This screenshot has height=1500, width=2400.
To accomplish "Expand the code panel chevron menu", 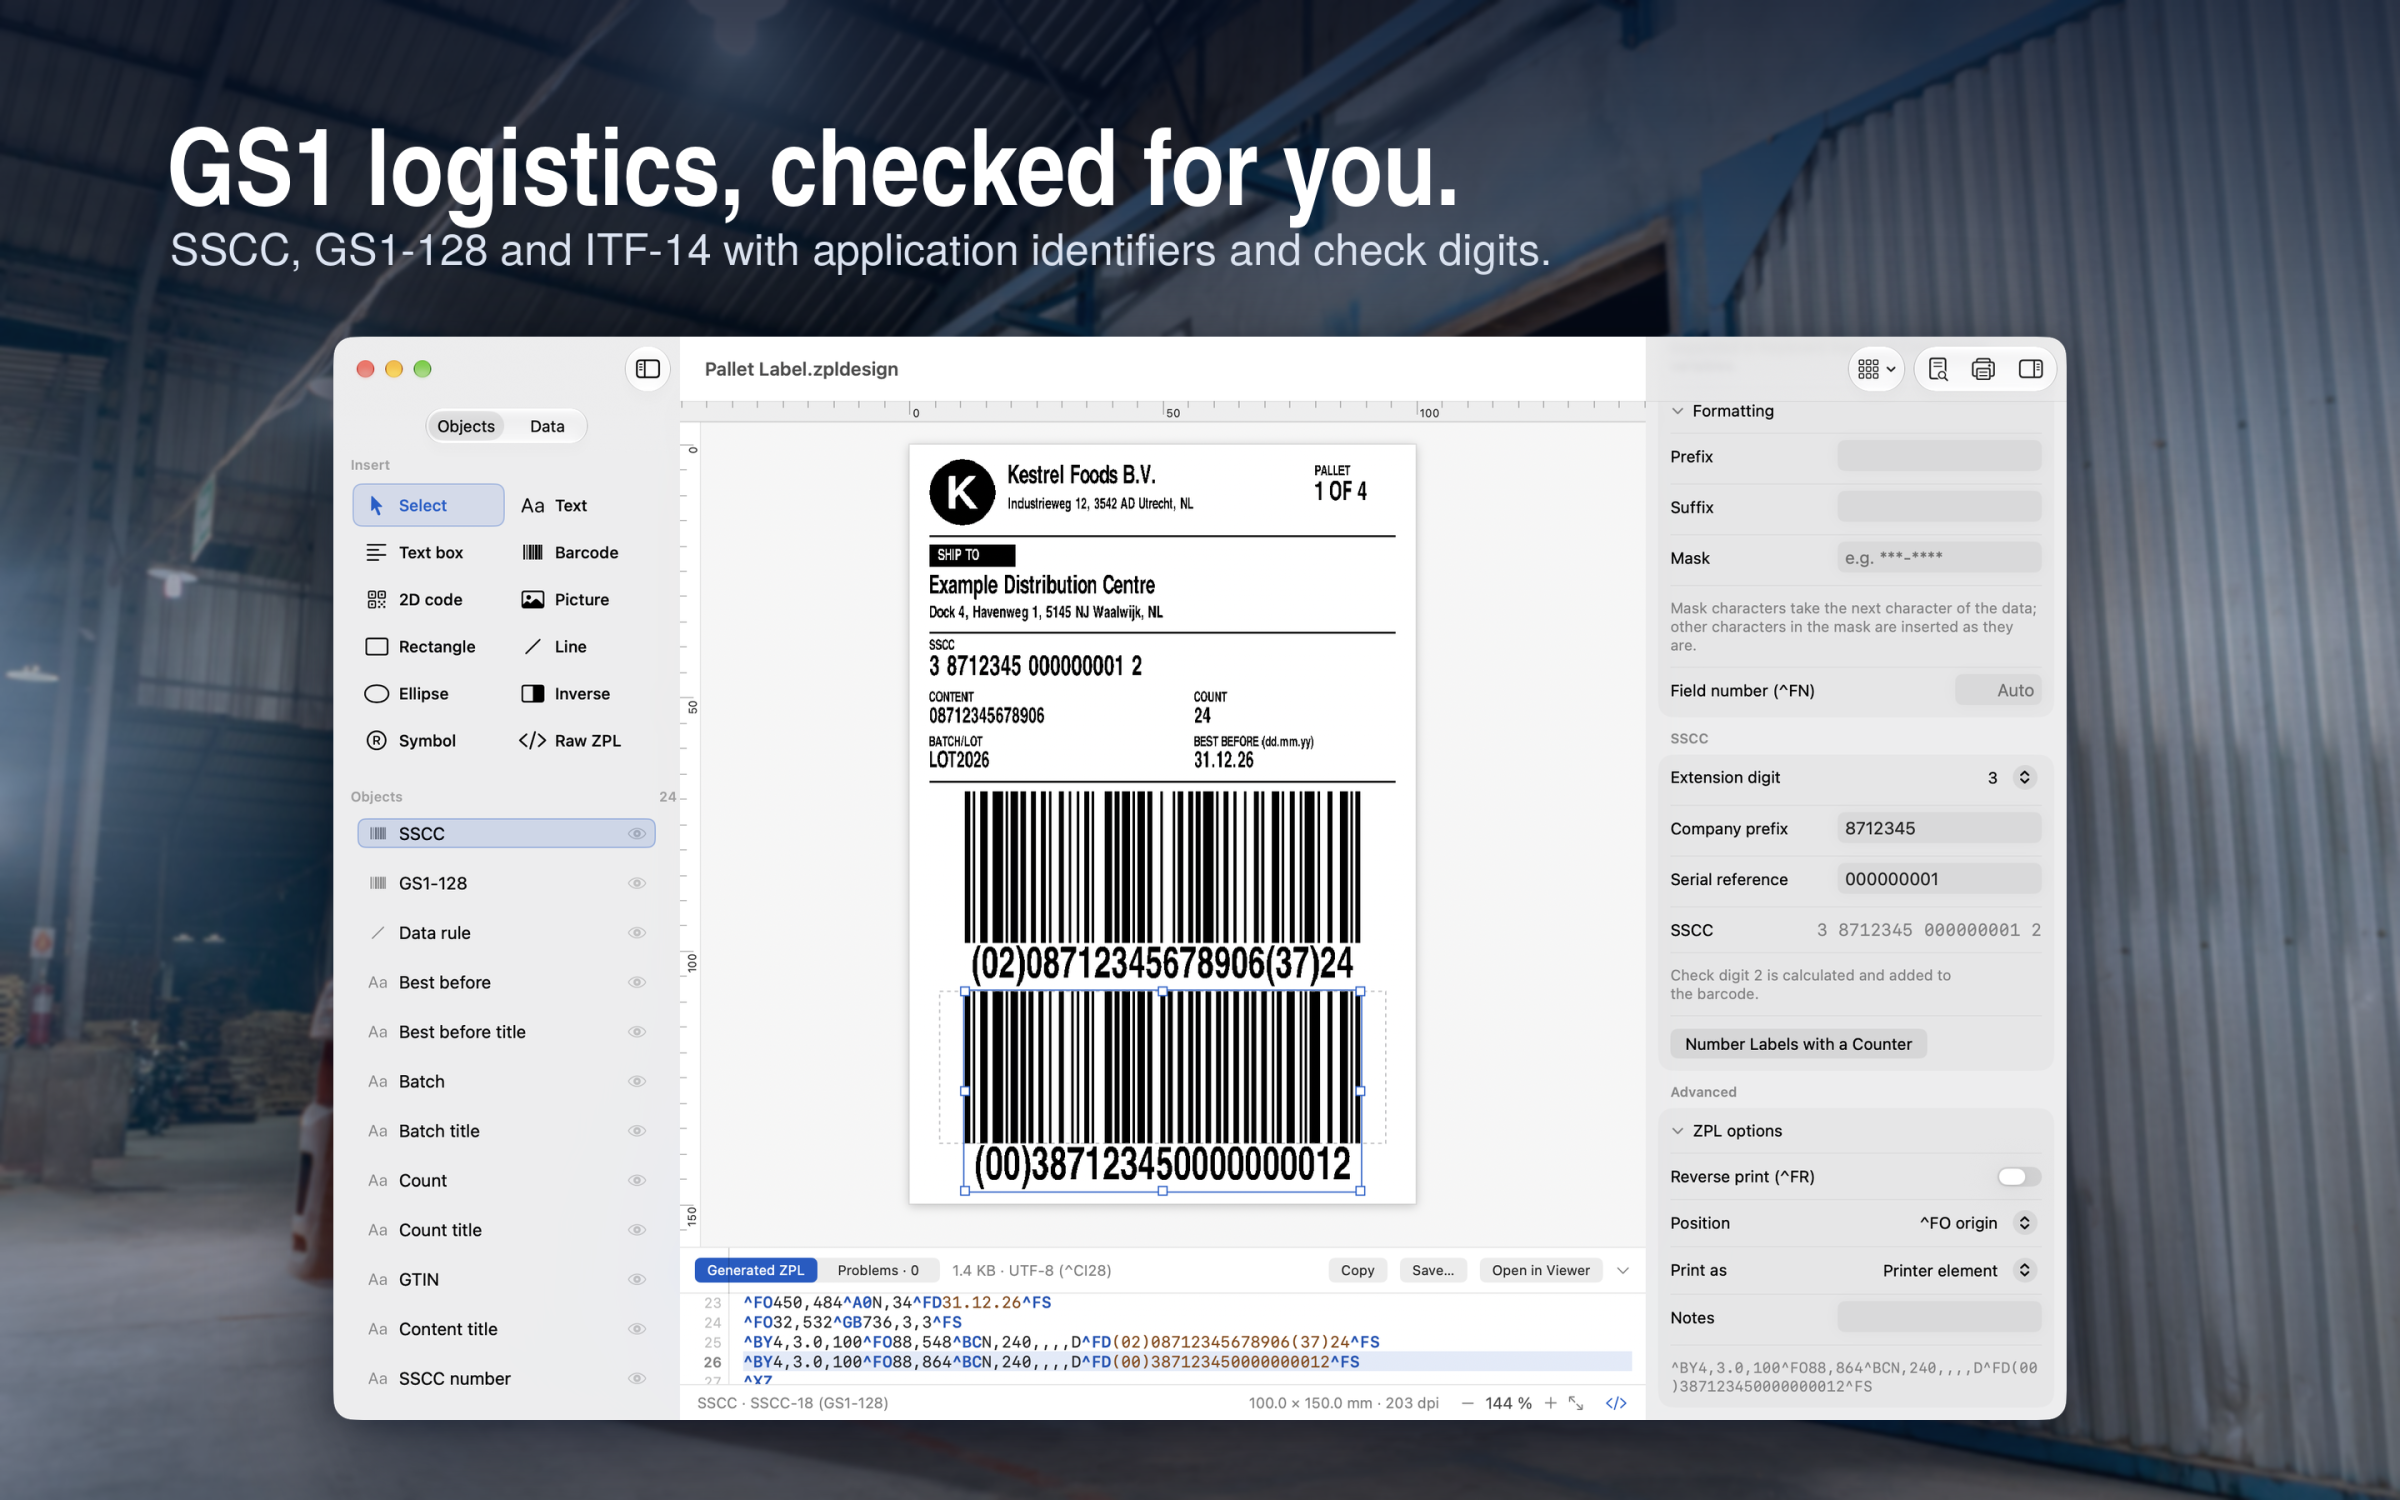I will 1623,1270.
